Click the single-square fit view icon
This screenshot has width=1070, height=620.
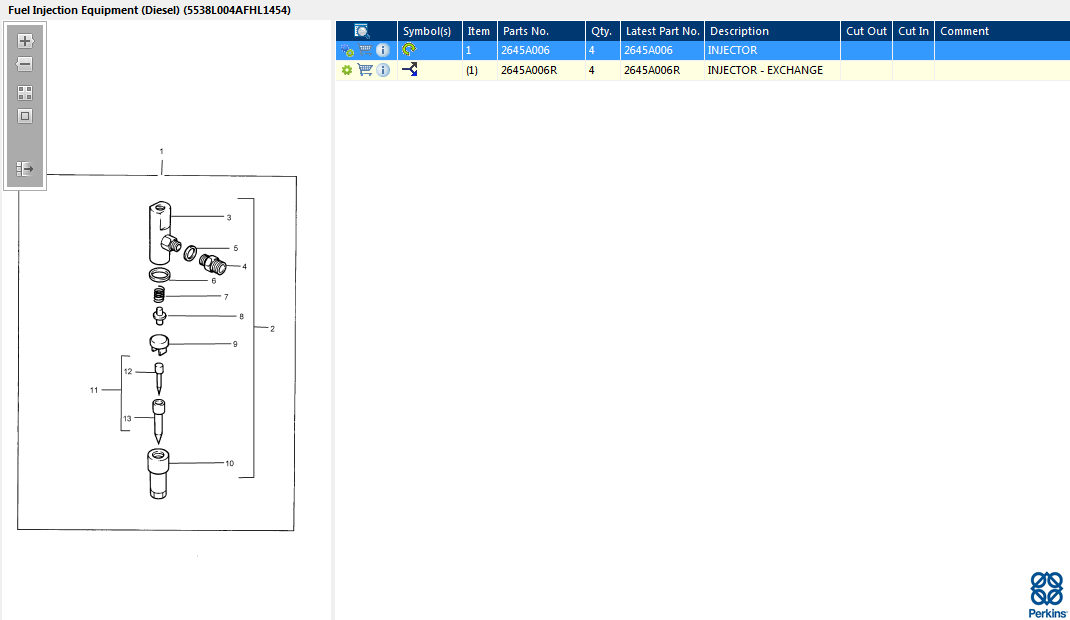(x=25, y=116)
